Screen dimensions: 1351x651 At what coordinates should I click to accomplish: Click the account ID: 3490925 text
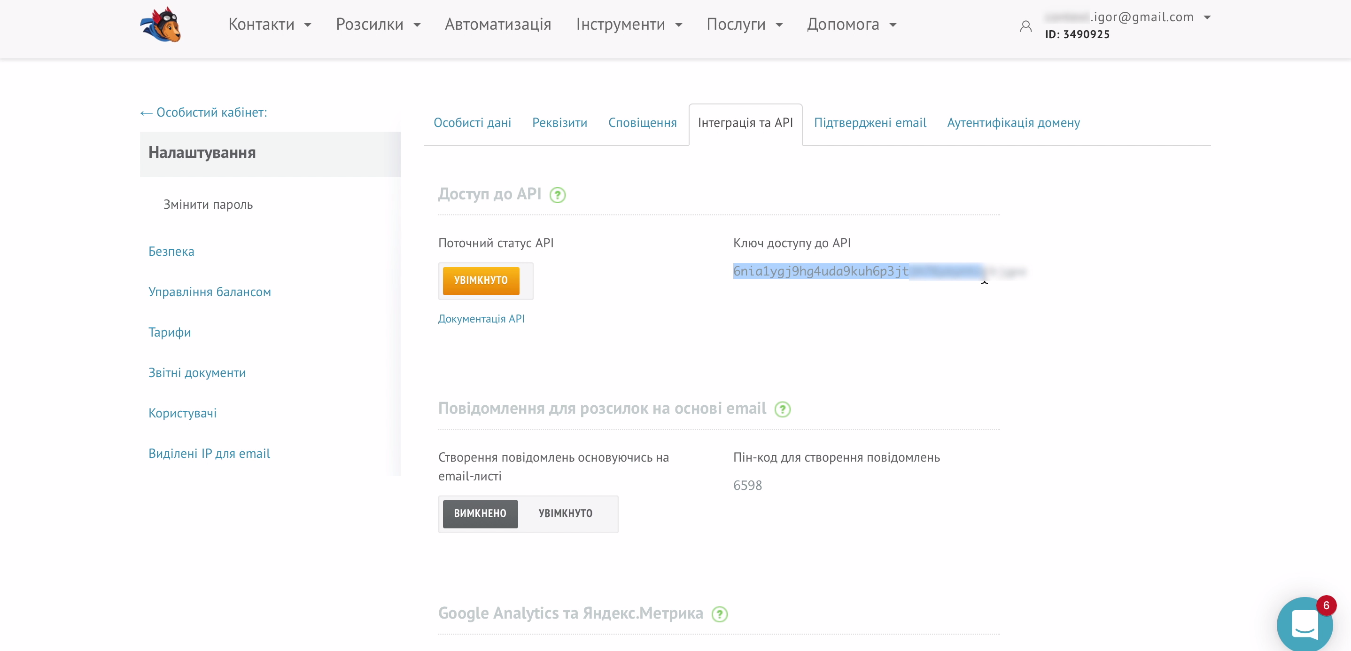pyautogui.click(x=1078, y=34)
